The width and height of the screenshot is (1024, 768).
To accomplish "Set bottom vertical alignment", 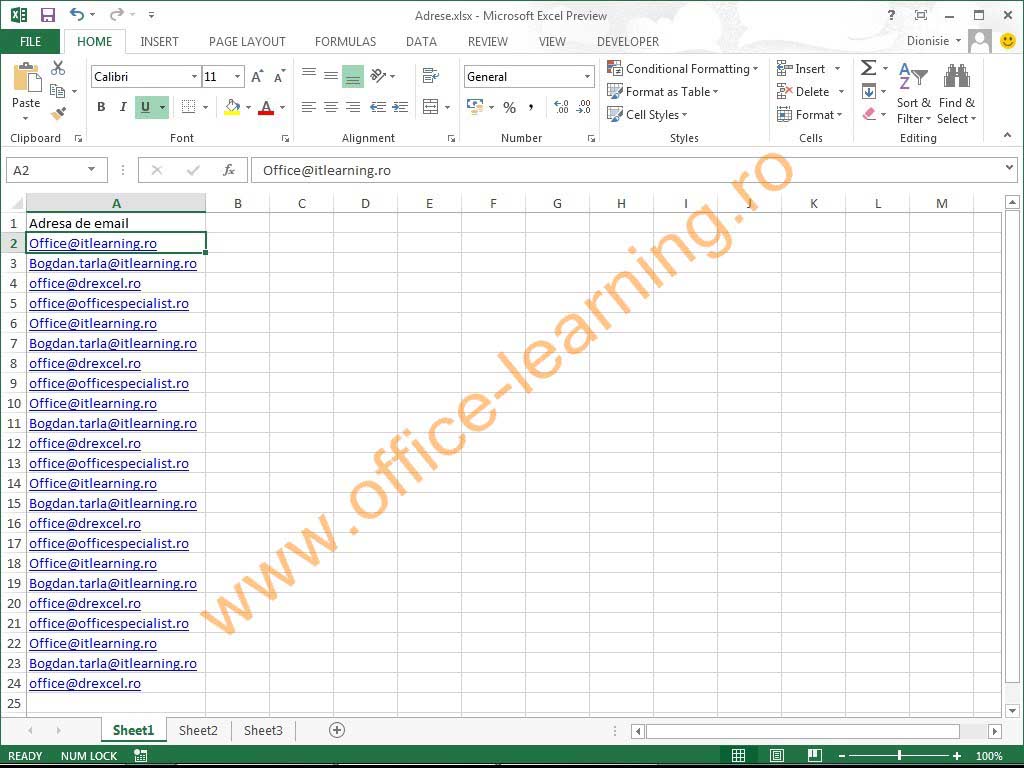I will pyautogui.click(x=353, y=76).
